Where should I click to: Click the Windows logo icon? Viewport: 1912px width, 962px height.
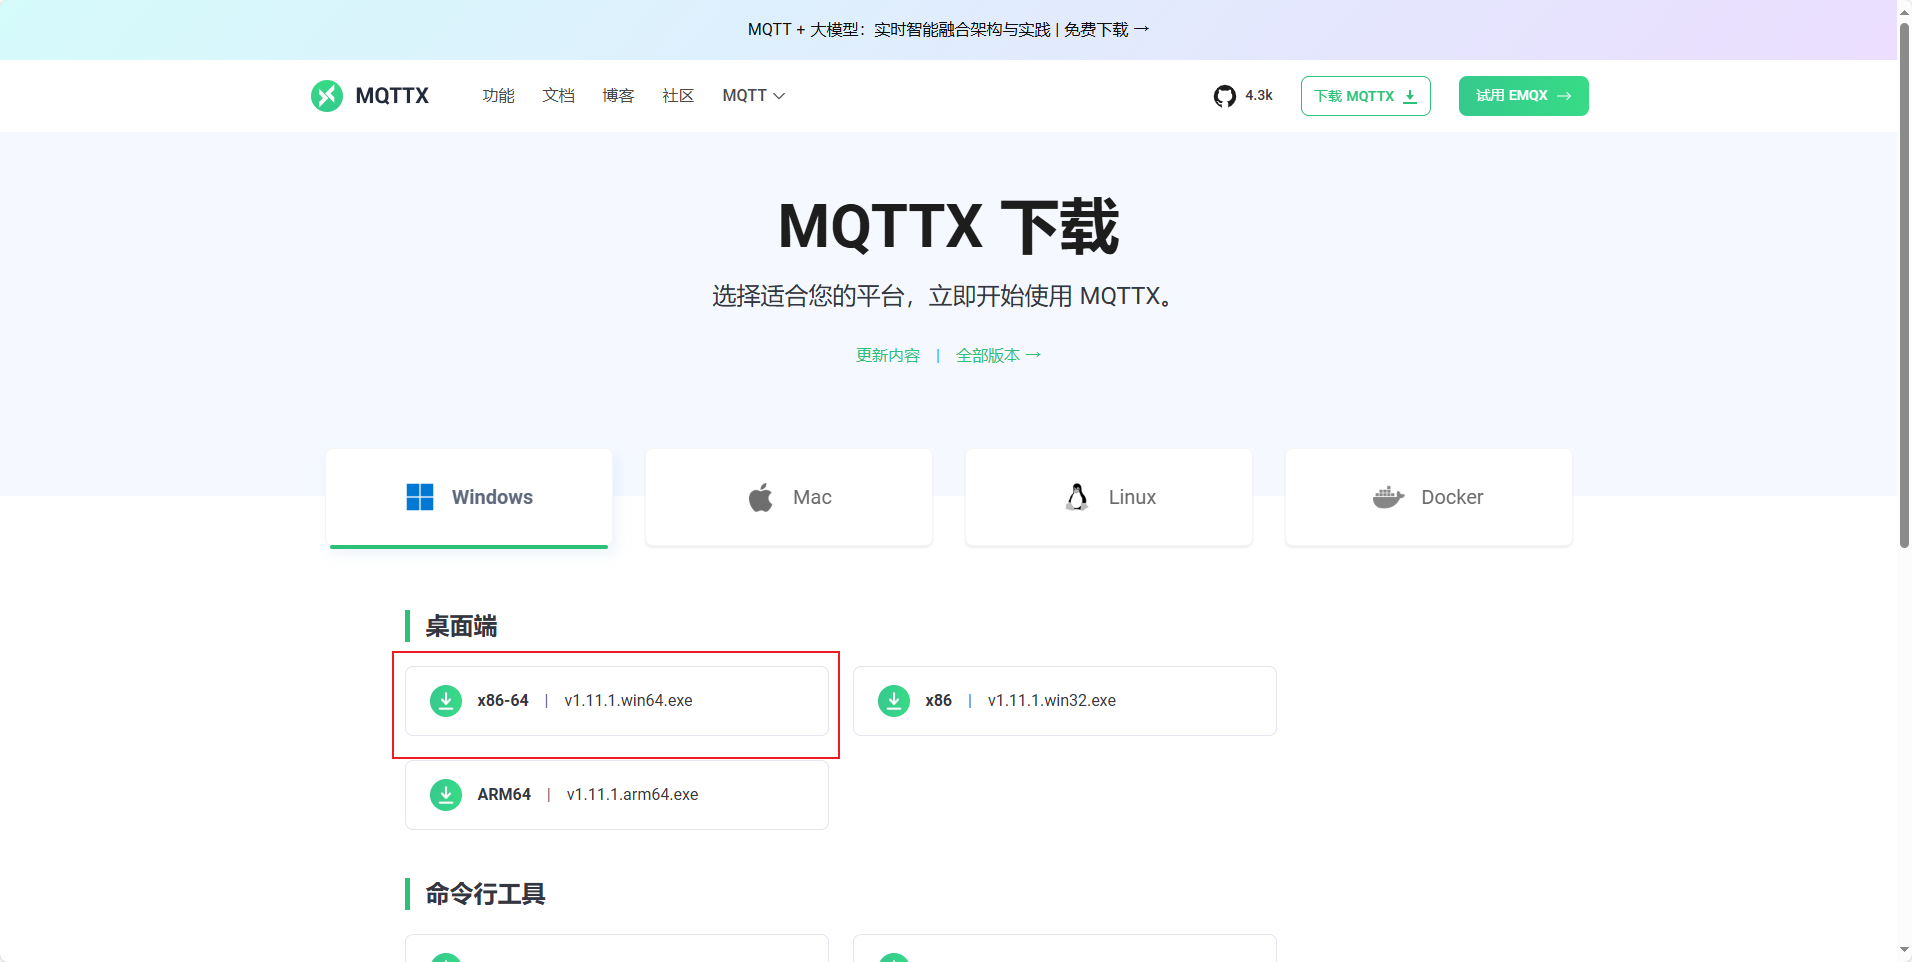pyautogui.click(x=420, y=497)
